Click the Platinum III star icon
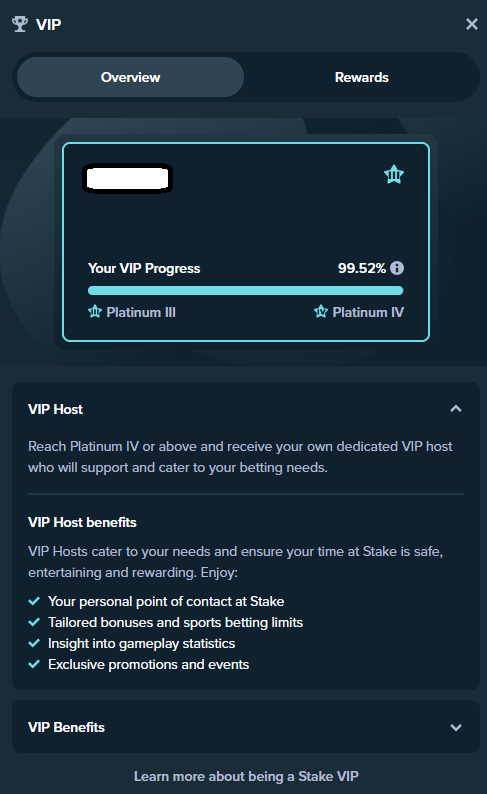The width and height of the screenshot is (487, 794). tap(95, 311)
